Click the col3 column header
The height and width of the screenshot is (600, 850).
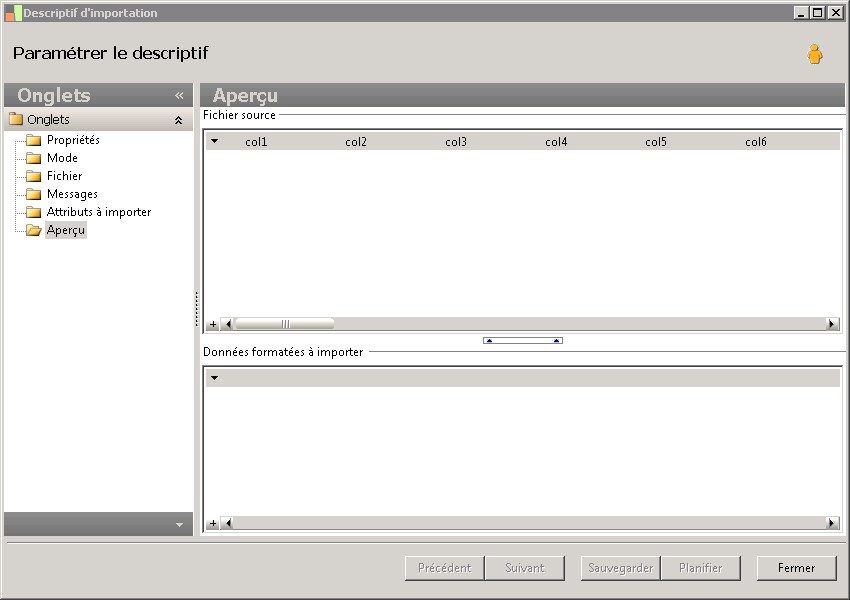point(456,141)
